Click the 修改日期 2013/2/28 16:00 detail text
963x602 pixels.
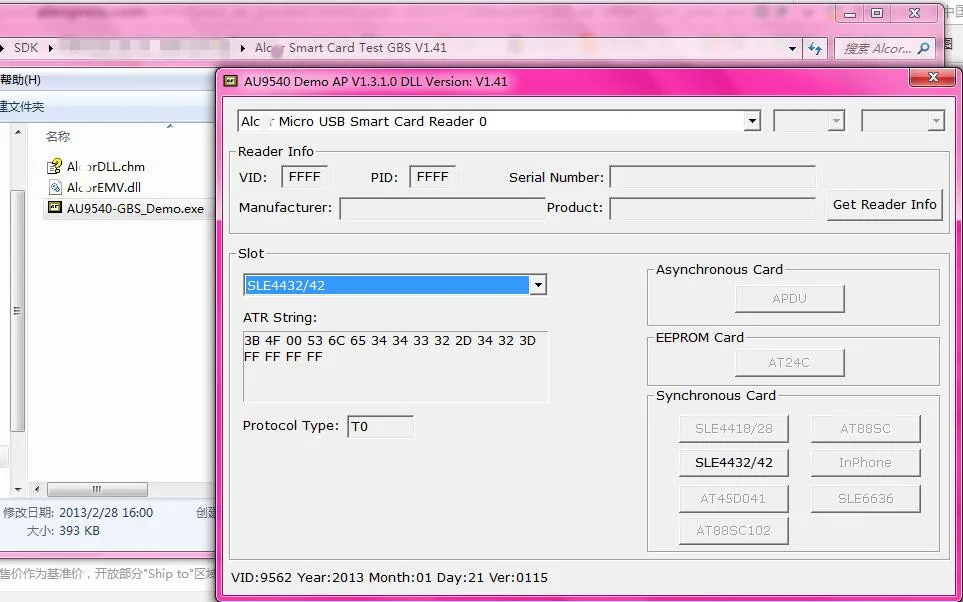click(78, 512)
